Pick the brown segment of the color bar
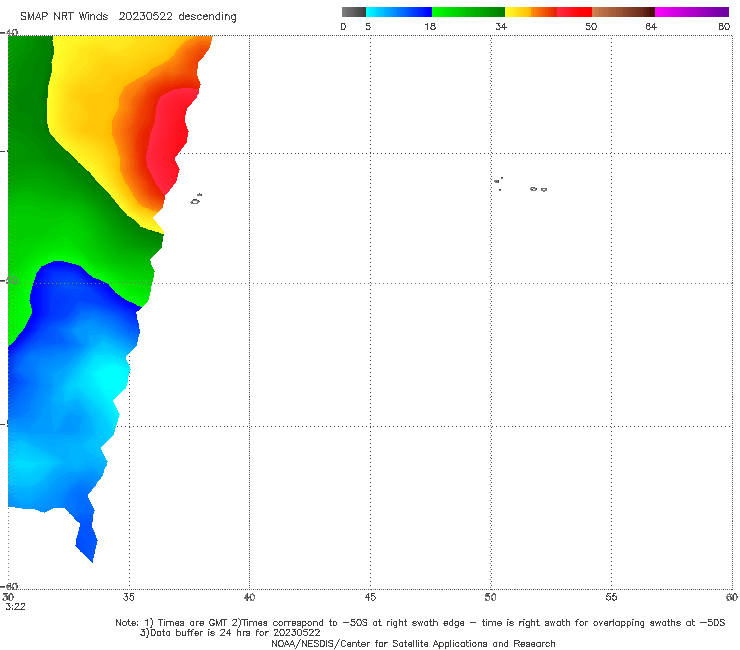The image size is (740, 650). [623, 12]
